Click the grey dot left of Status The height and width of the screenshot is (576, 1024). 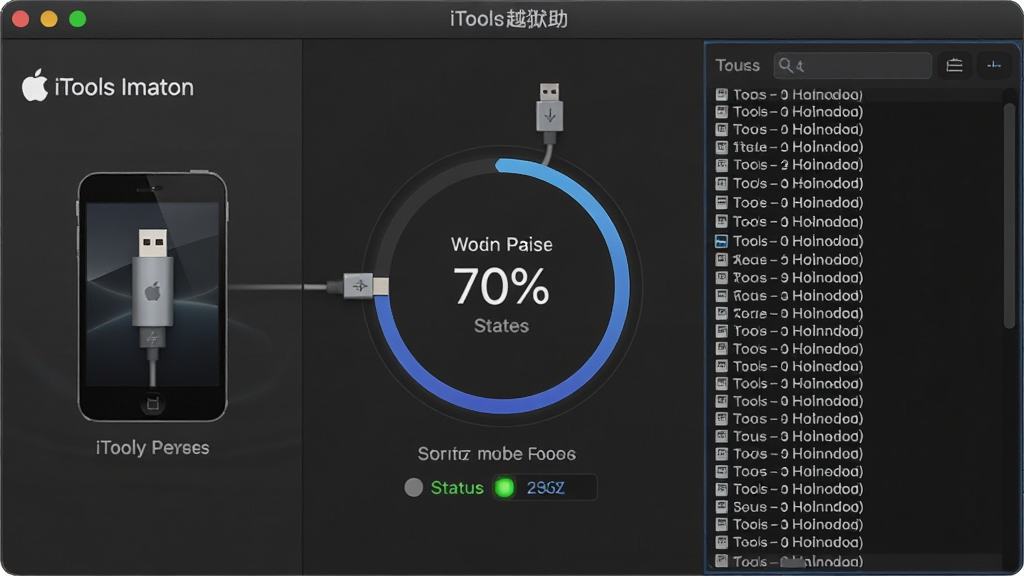pos(413,487)
